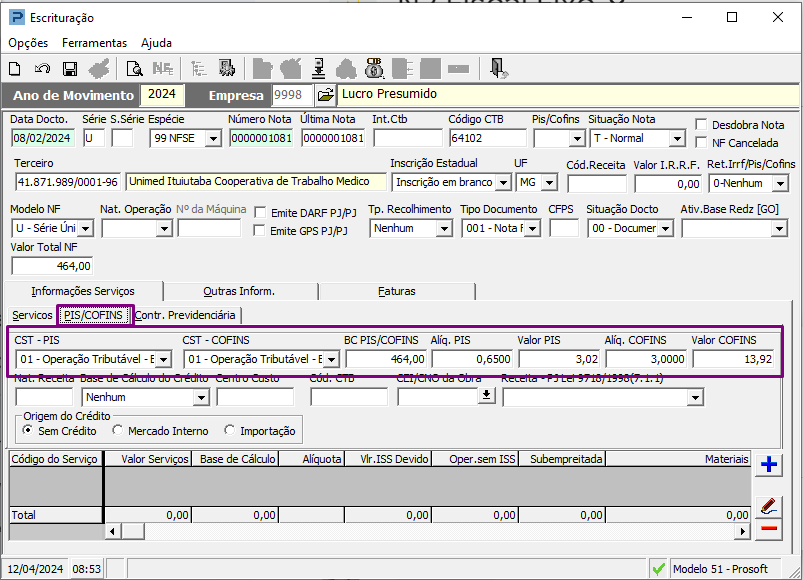The width and height of the screenshot is (803, 580).
Task: Click the Valor Total NF field
Action: (52, 266)
